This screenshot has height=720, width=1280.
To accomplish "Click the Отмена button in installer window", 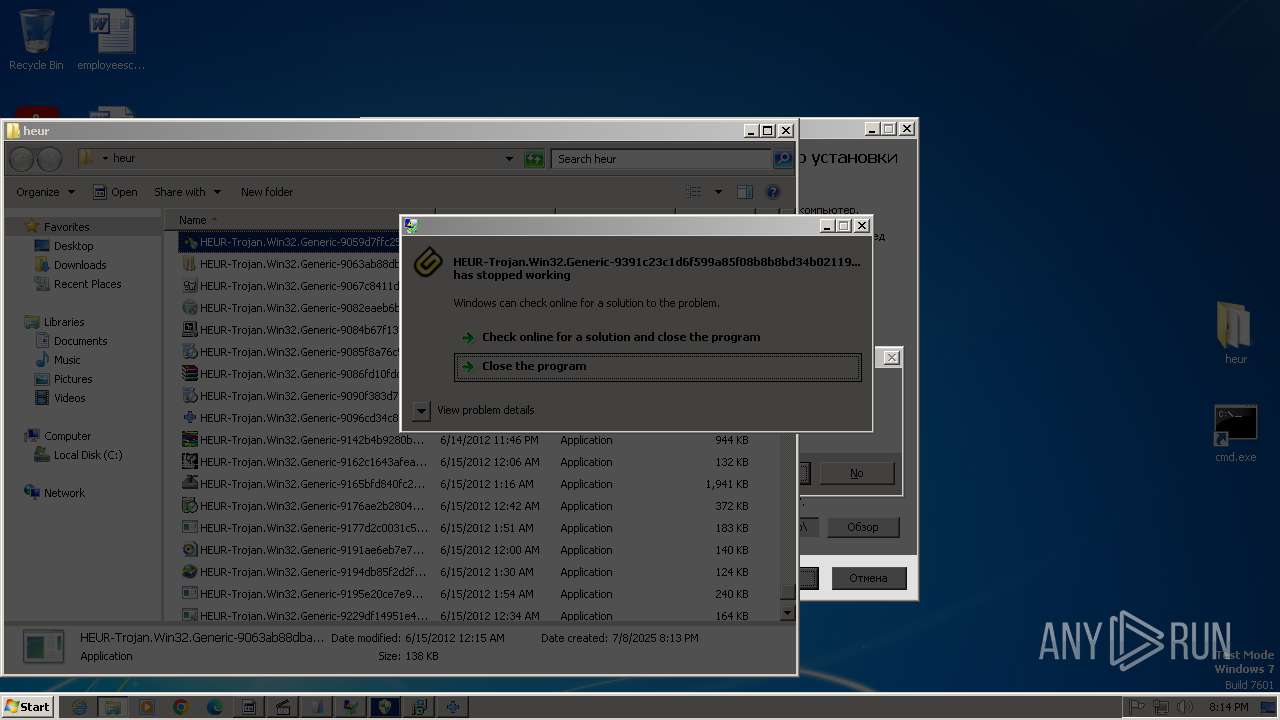I will point(868,578).
